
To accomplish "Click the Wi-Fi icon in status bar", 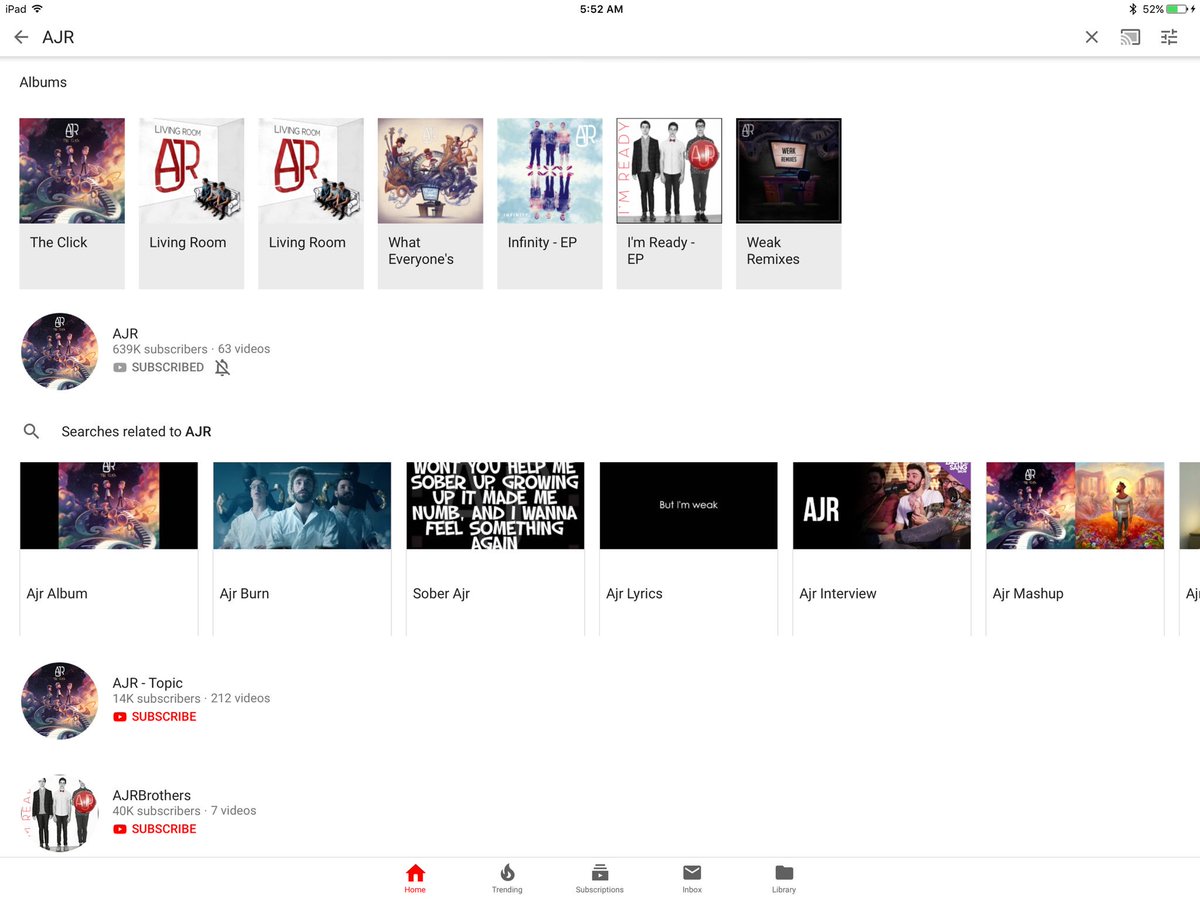I will [x=38, y=9].
